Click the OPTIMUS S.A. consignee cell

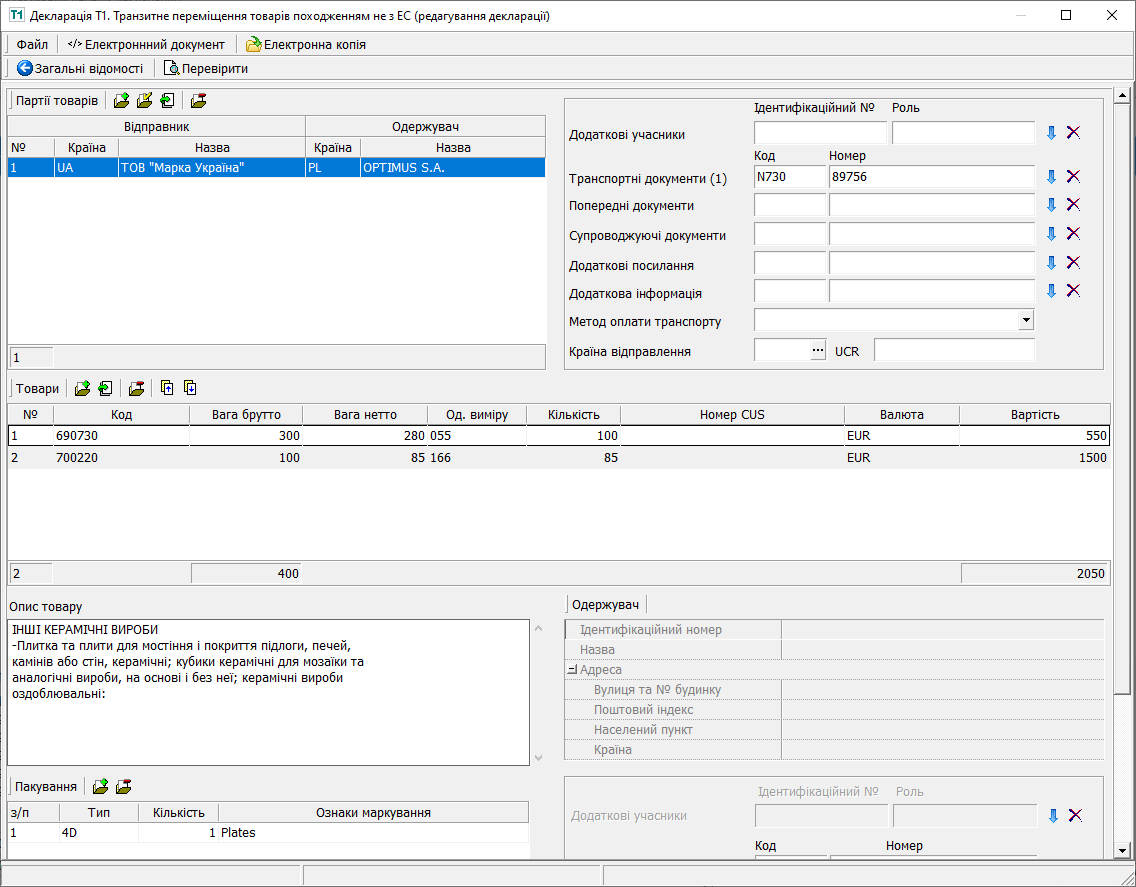click(x=453, y=167)
